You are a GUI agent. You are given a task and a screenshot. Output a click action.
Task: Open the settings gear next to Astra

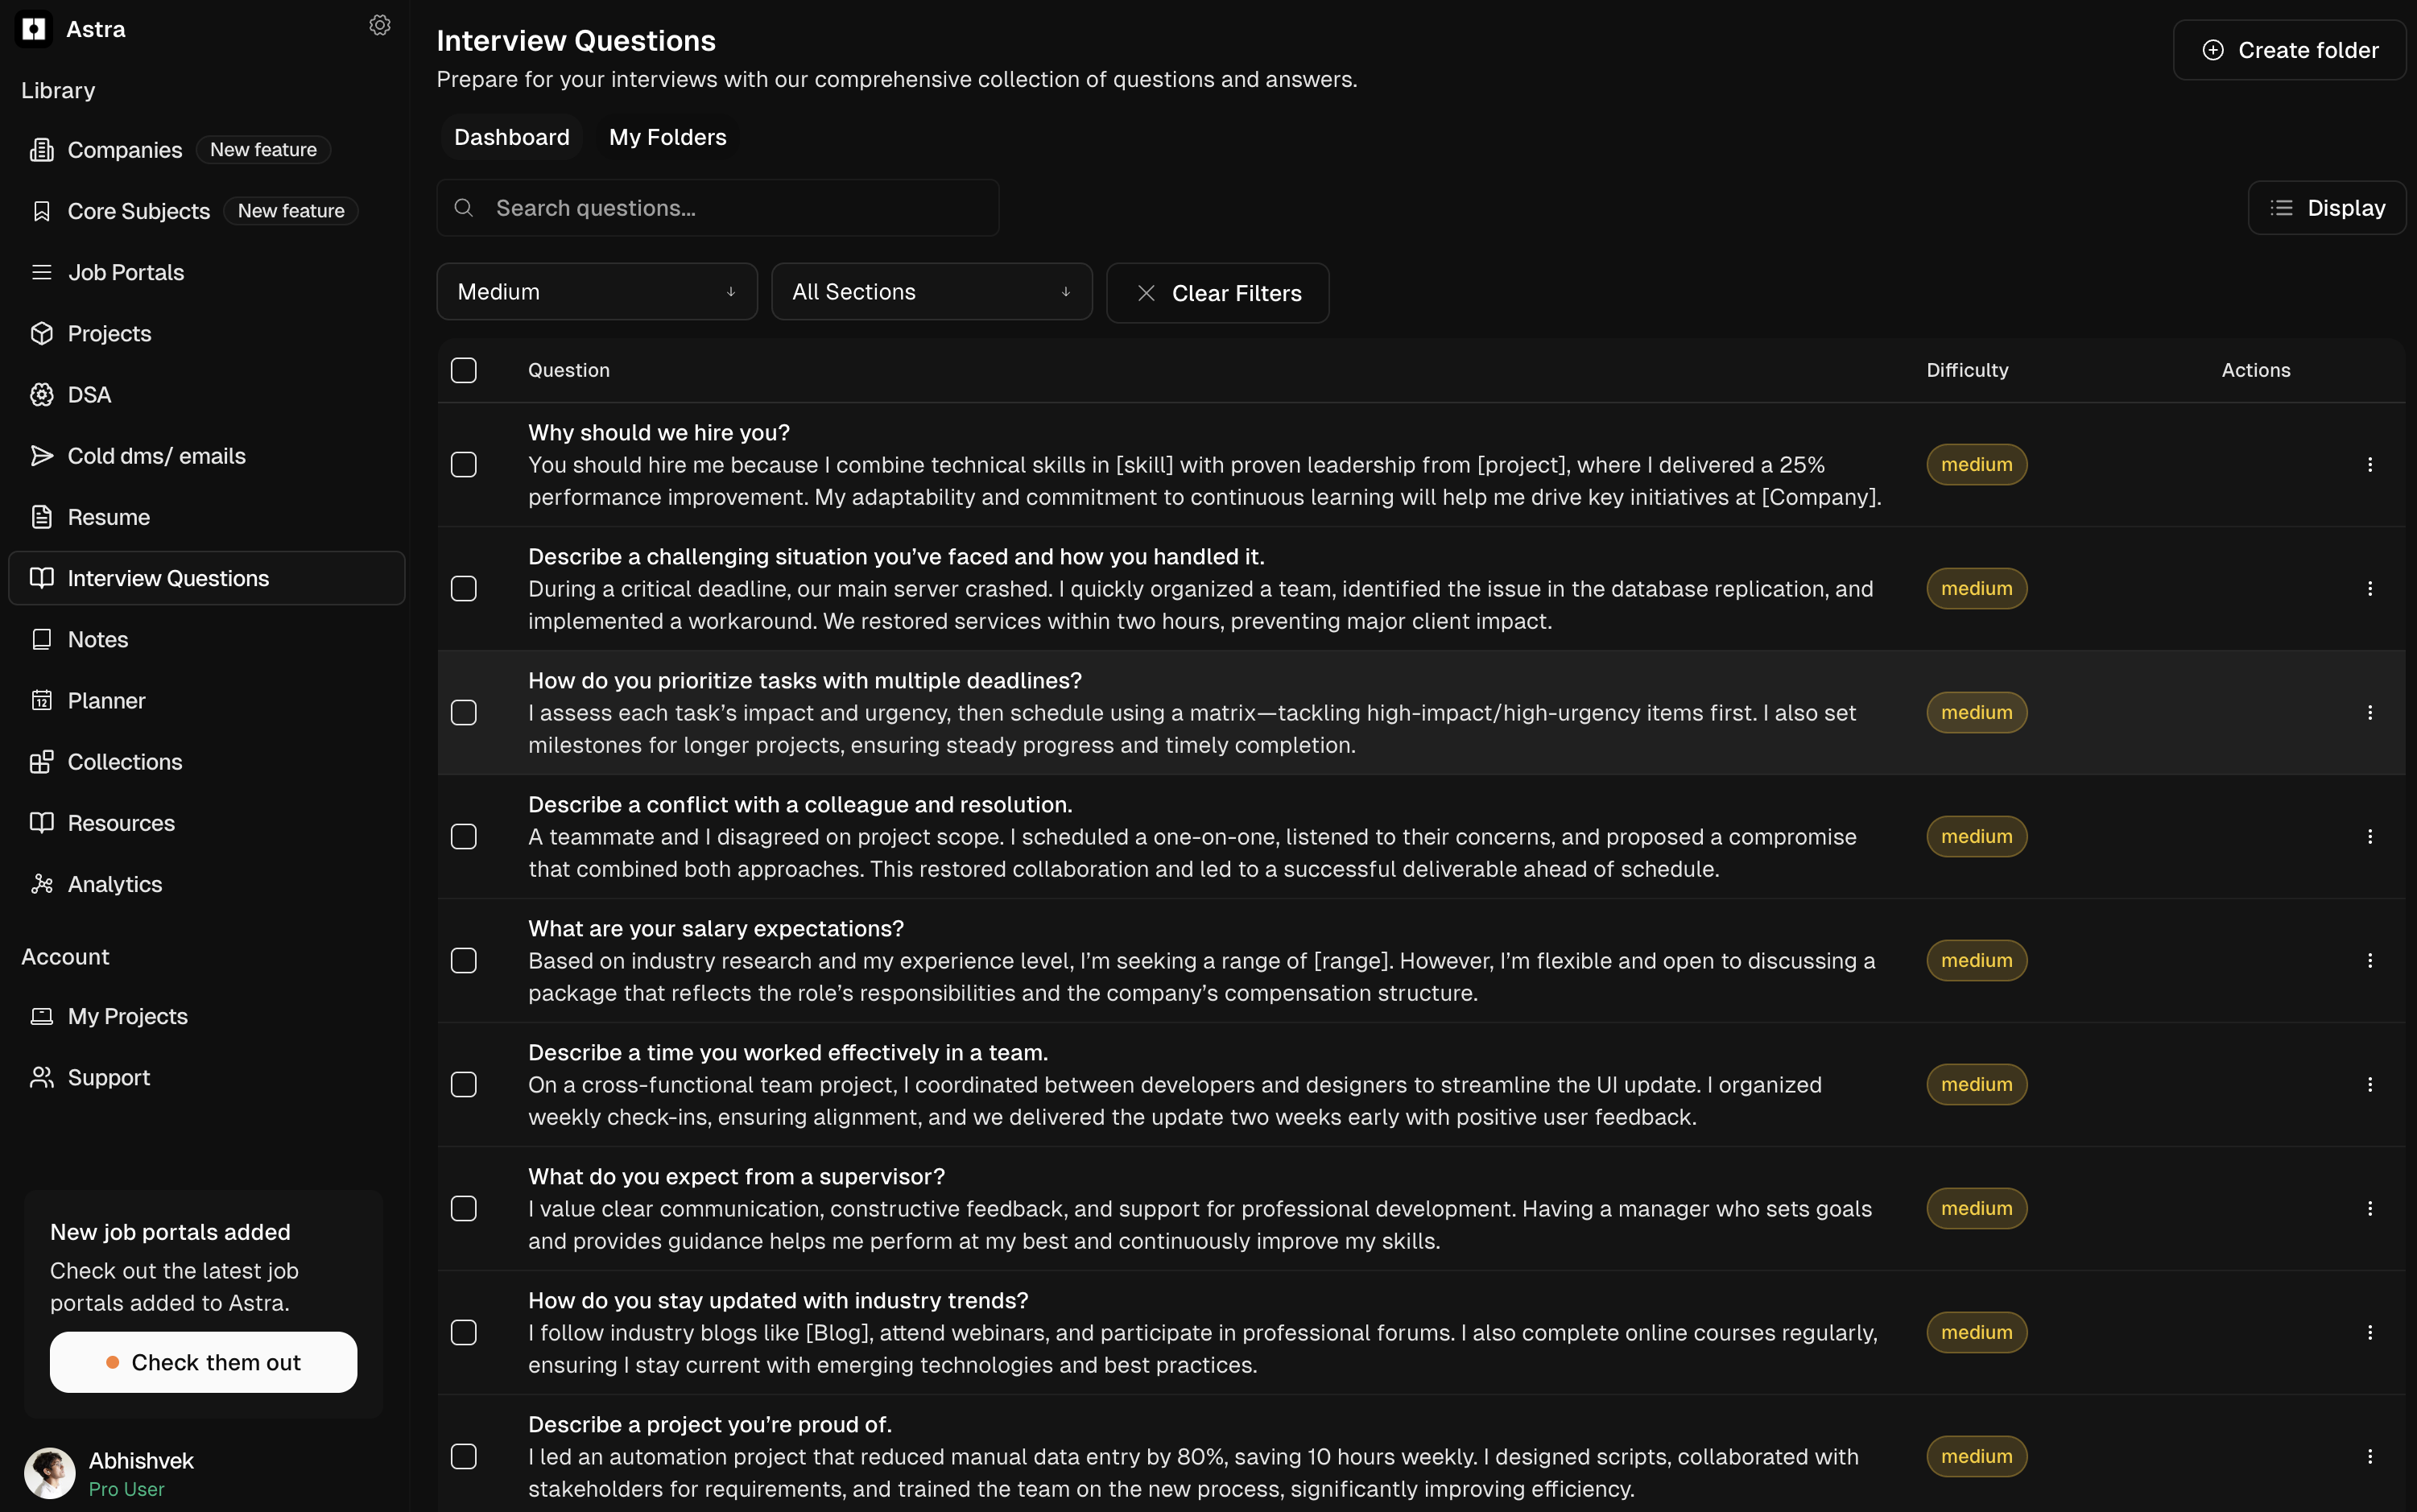[379, 26]
